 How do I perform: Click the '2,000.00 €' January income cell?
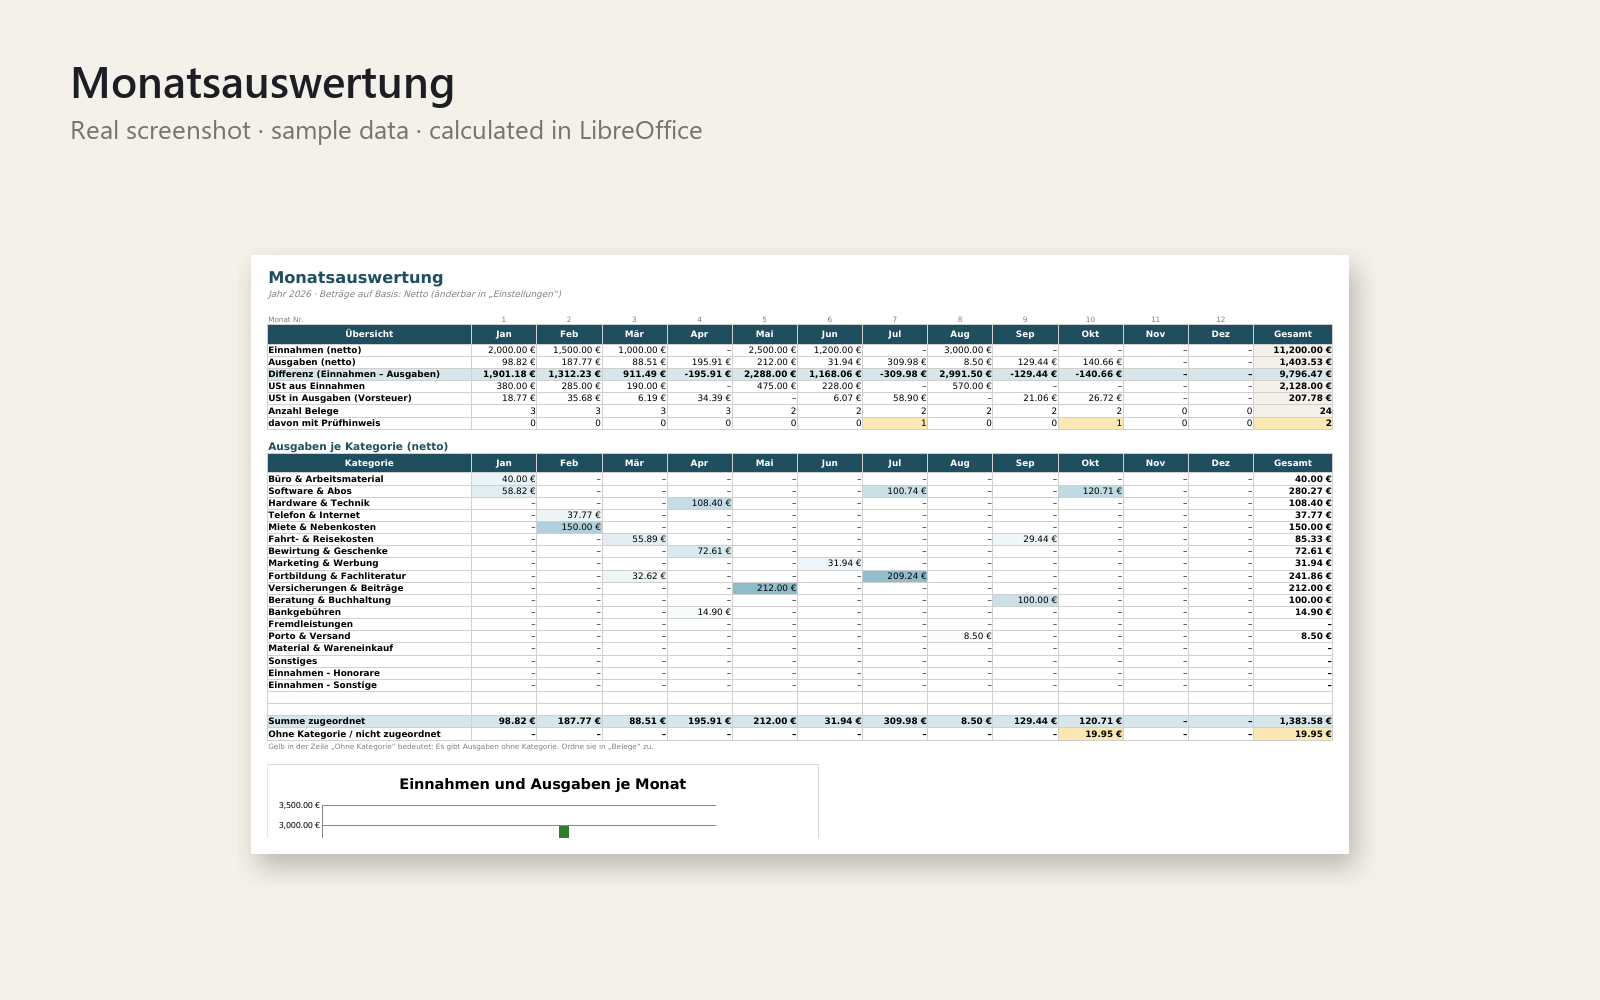tap(504, 350)
